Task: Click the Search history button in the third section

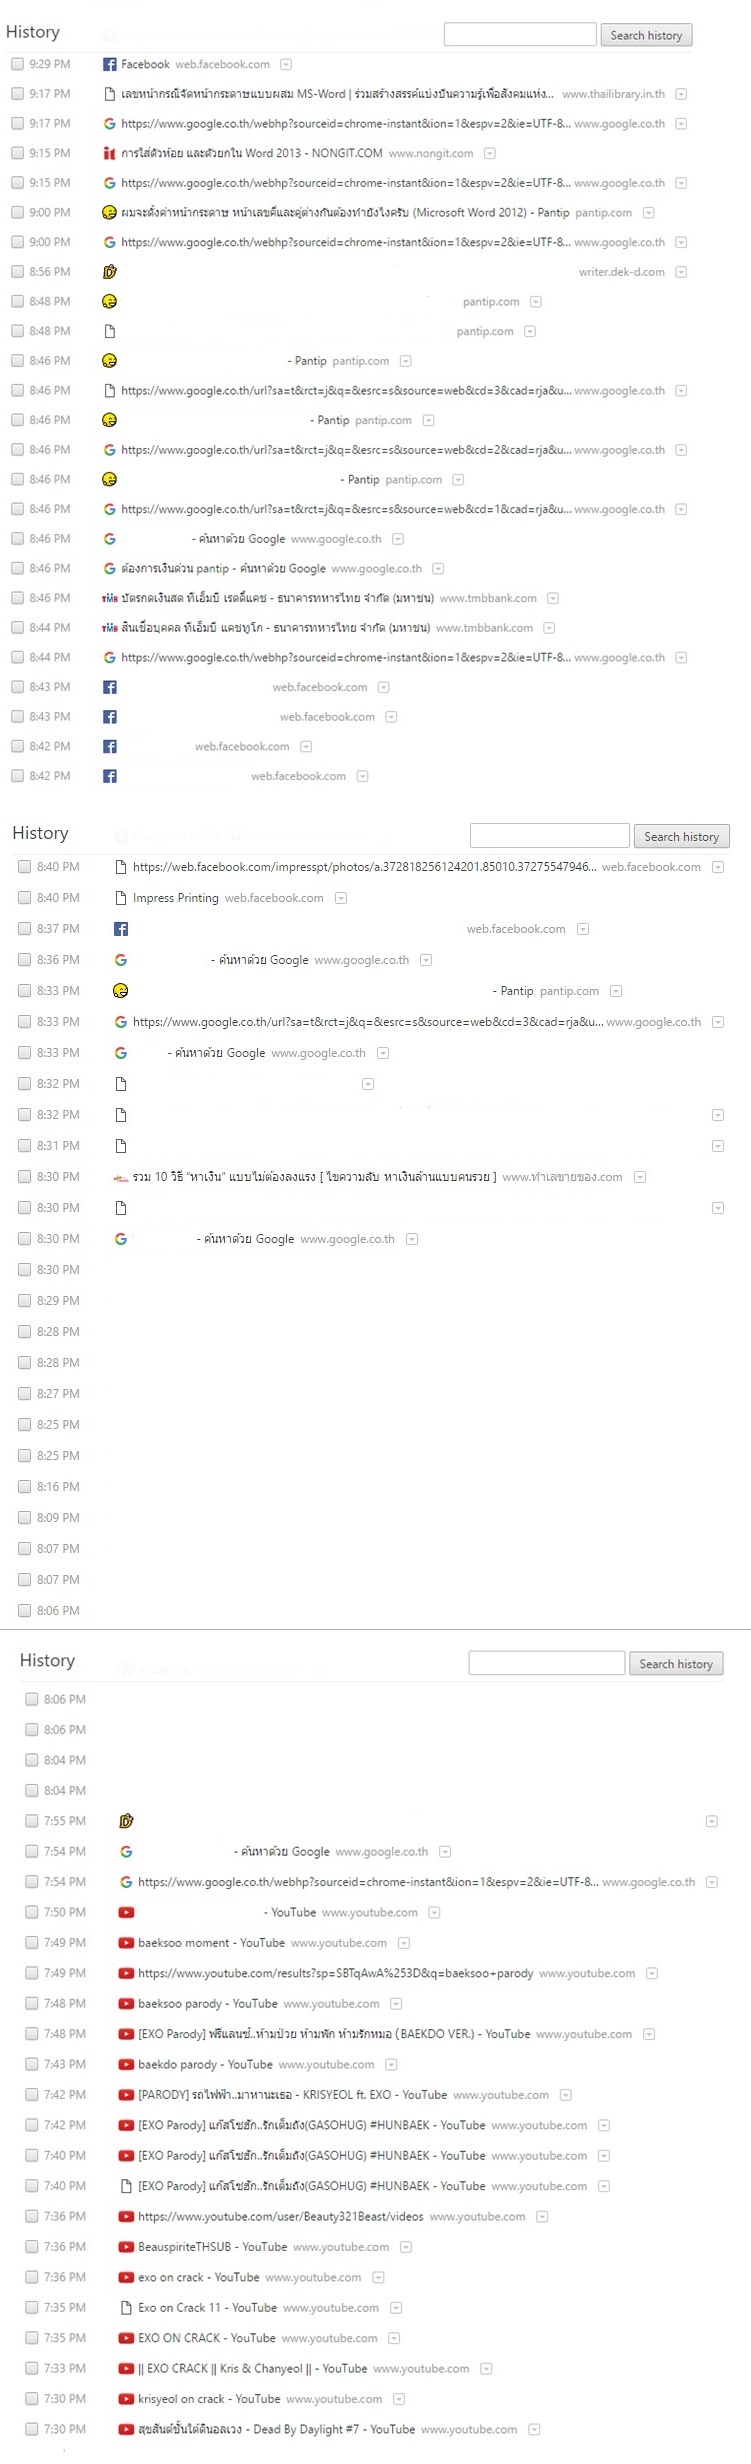Action: point(676,1664)
